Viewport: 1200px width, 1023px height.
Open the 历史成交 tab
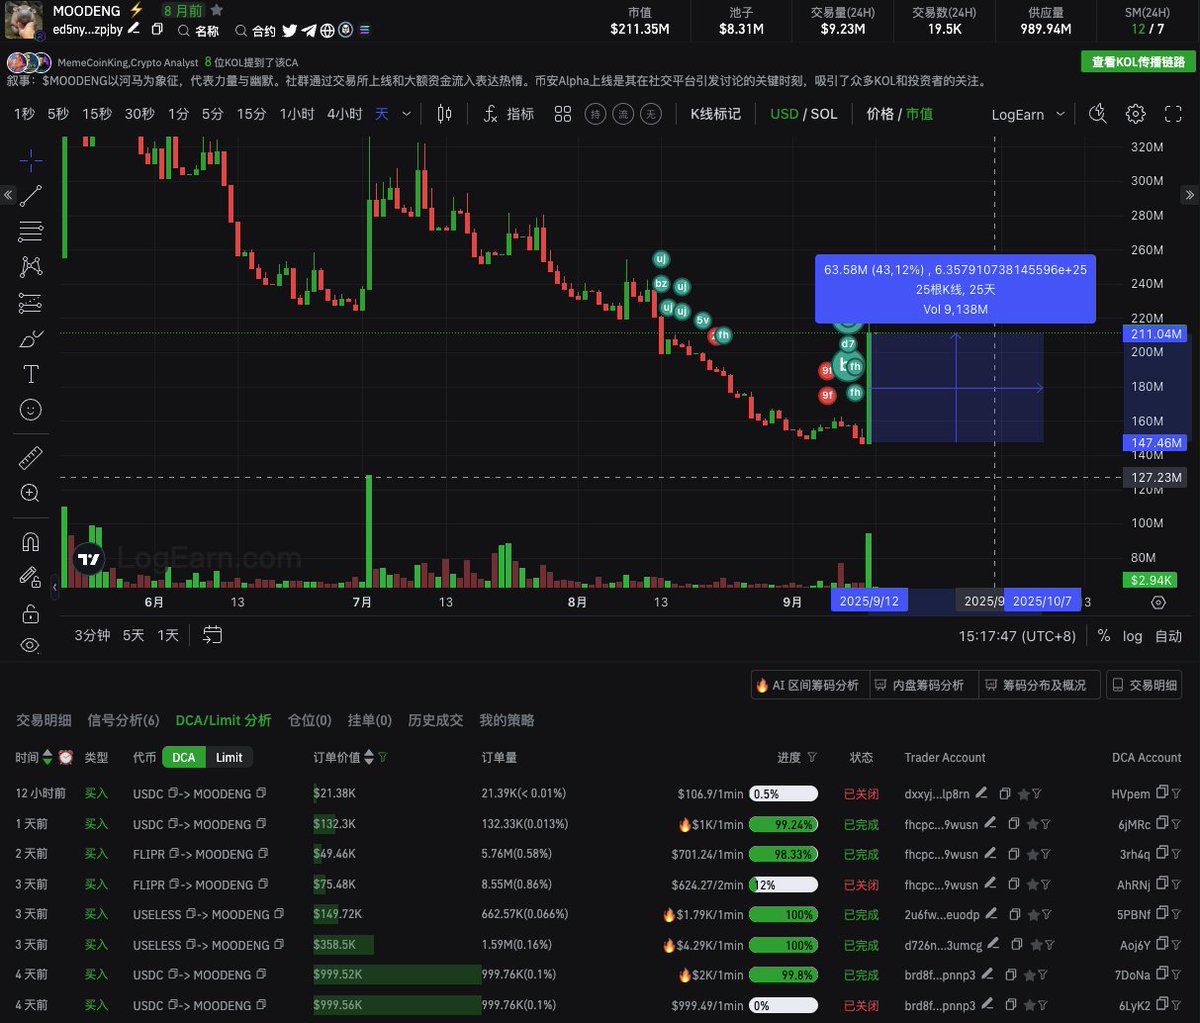click(x=435, y=720)
